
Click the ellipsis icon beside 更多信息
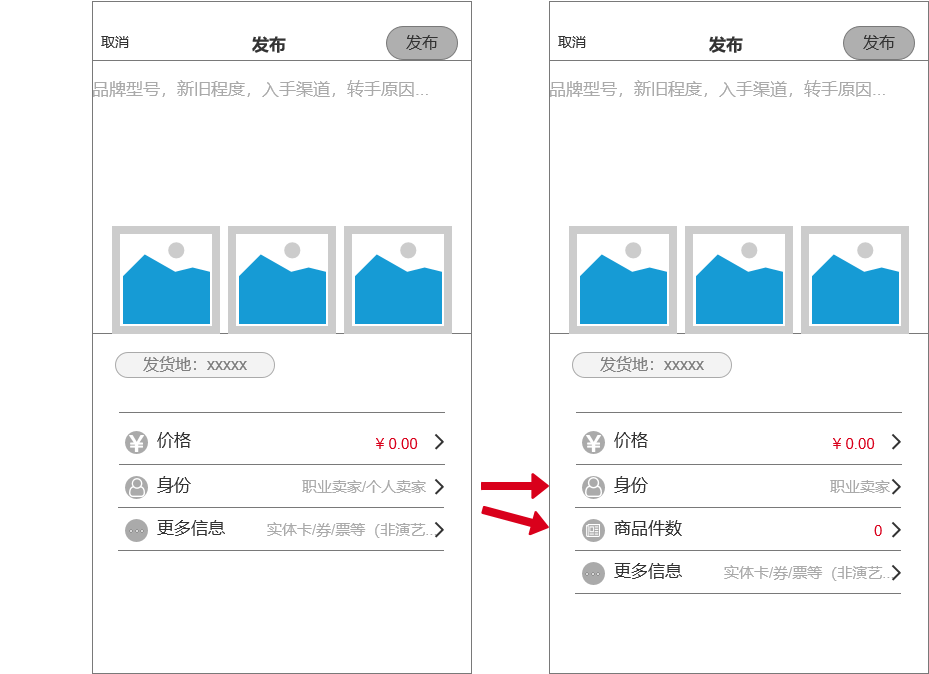point(136,529)
